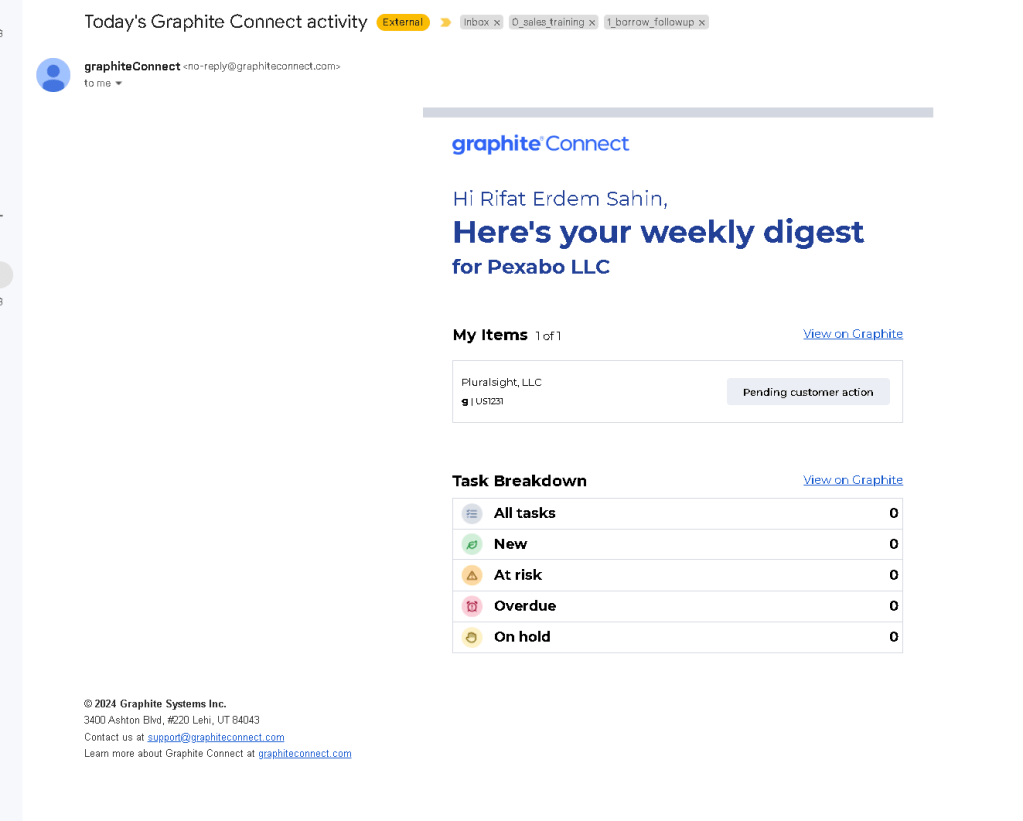The width and height of the screenshot is (1023, 821).
Task: Click the graphiteConnect sender name
Action: coord(132,66)
